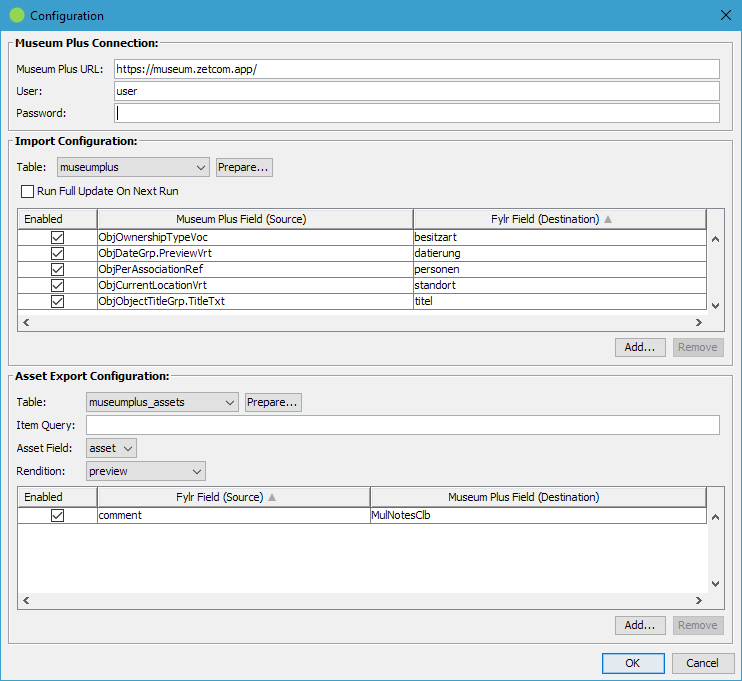Uncheck the ObjOwnershipTypeVoc enabled checkbox
This screenshot has width=742, height=681.
pos(57,237)
